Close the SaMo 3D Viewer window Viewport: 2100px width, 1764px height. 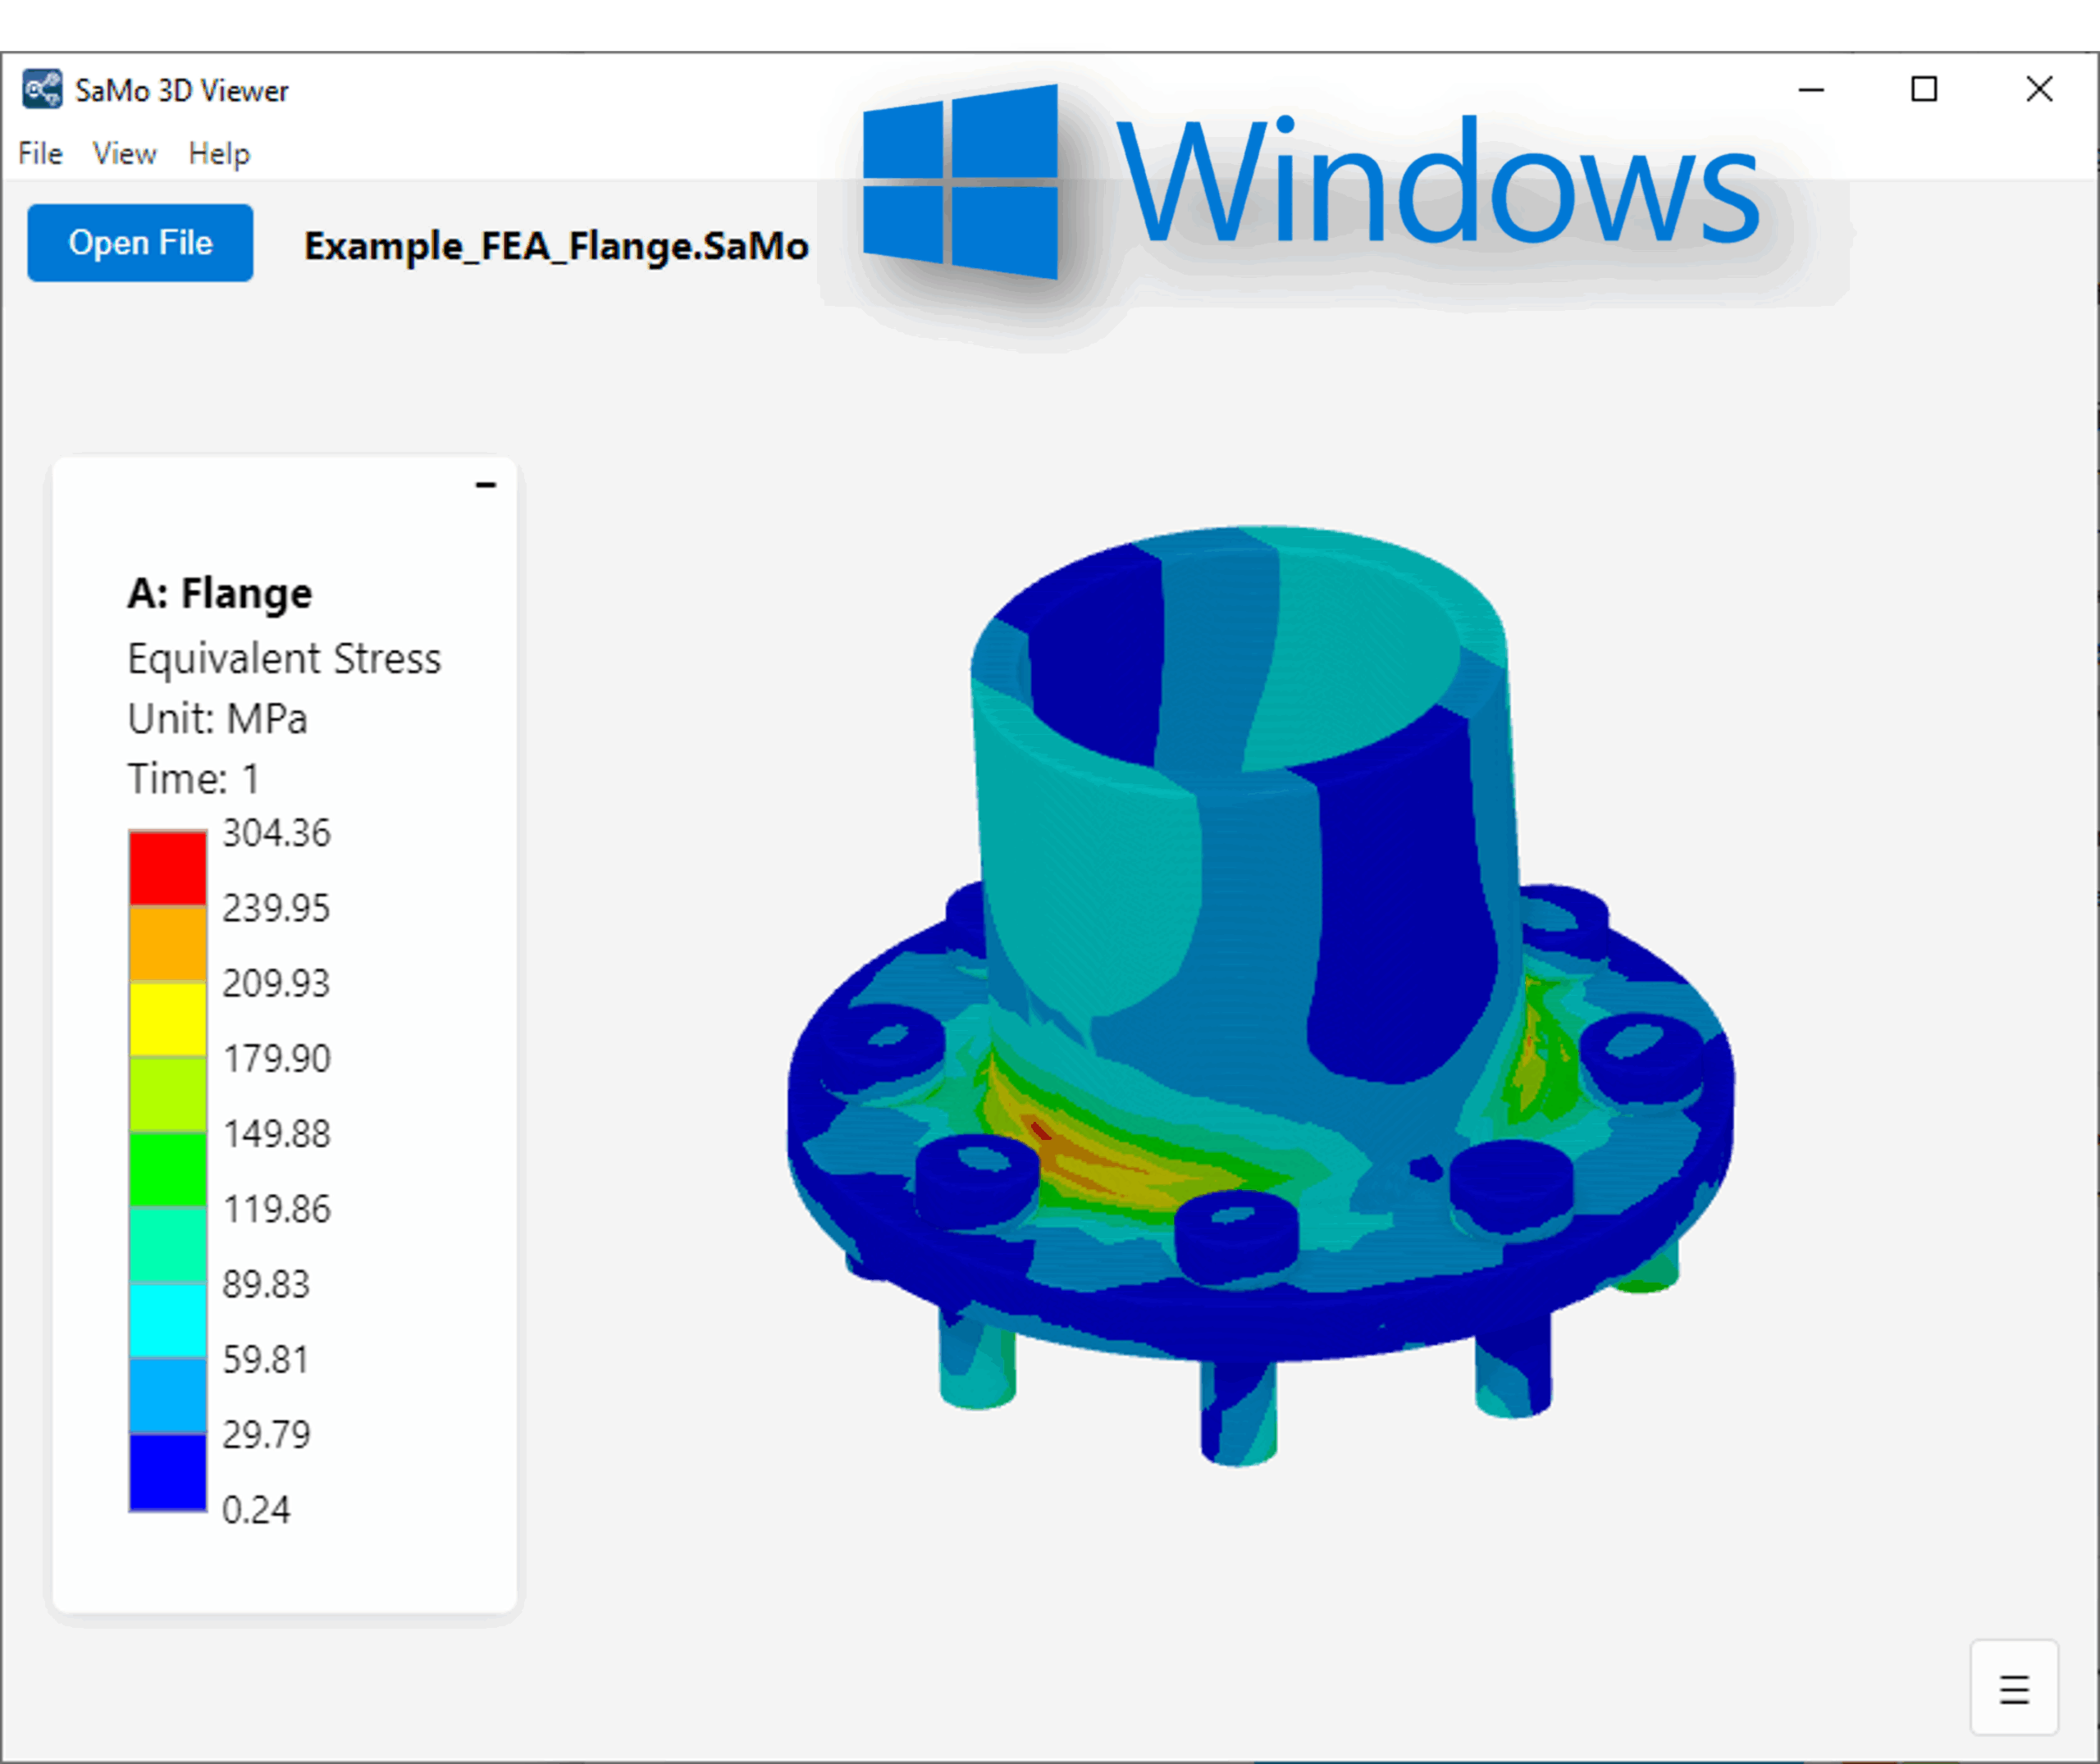coord(2039,90)
